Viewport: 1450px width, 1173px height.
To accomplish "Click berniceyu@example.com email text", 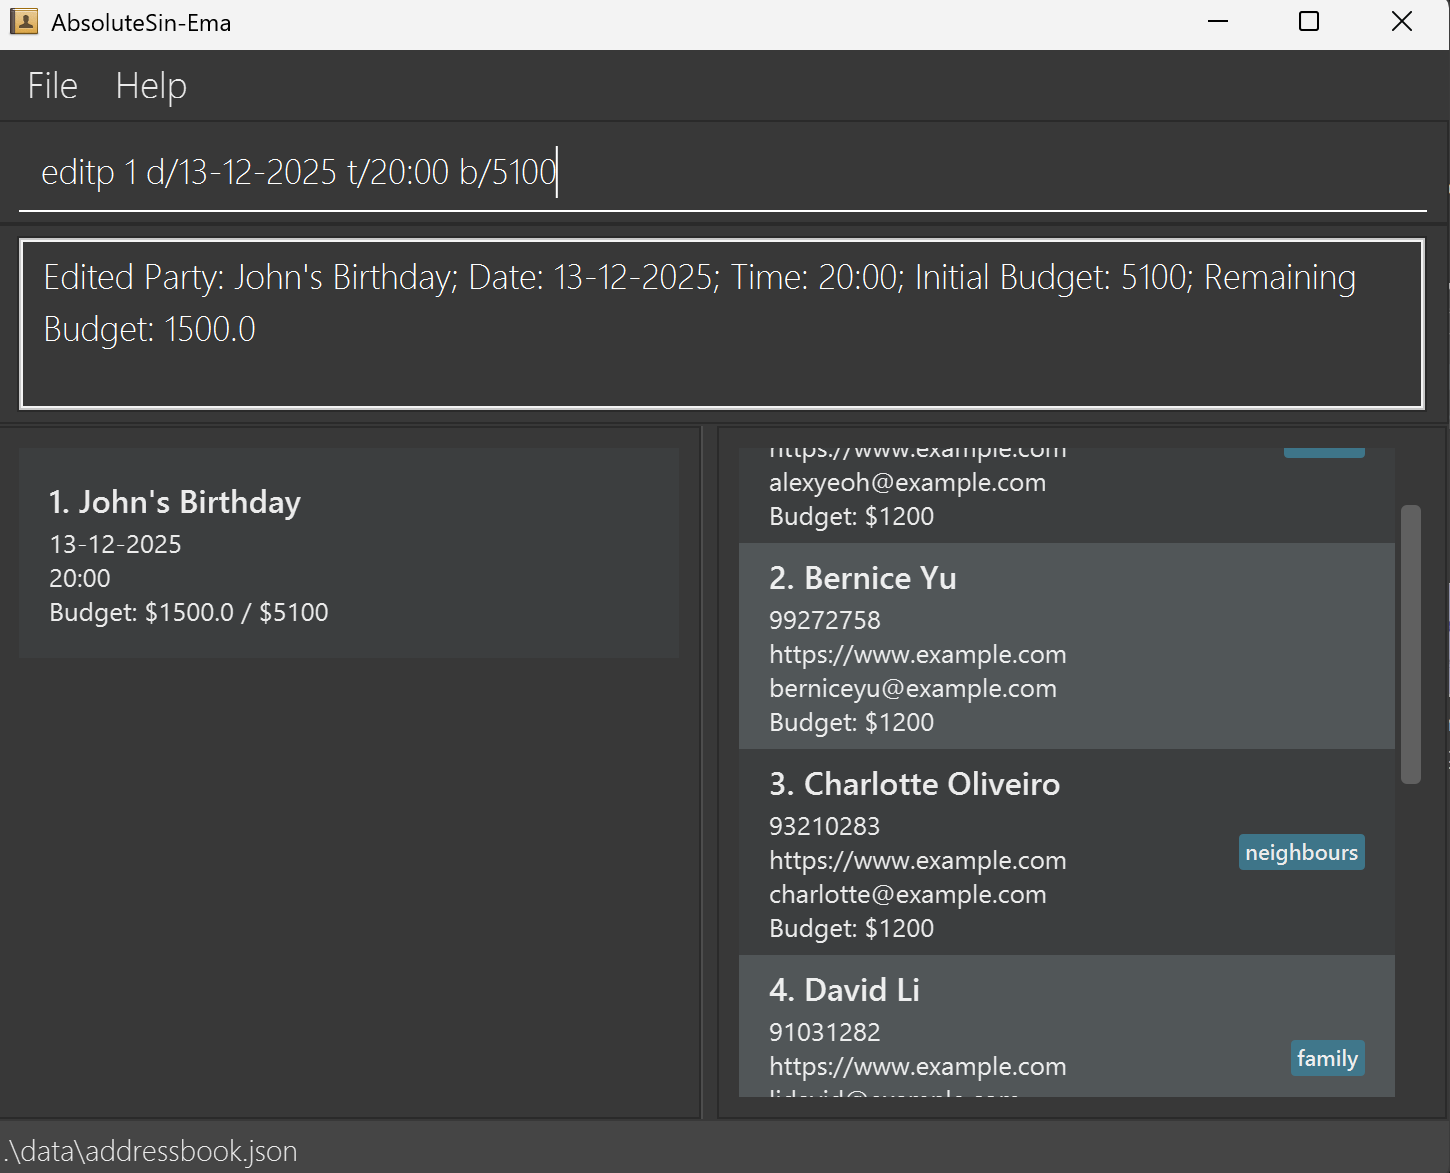I will (x=912, y=688).
